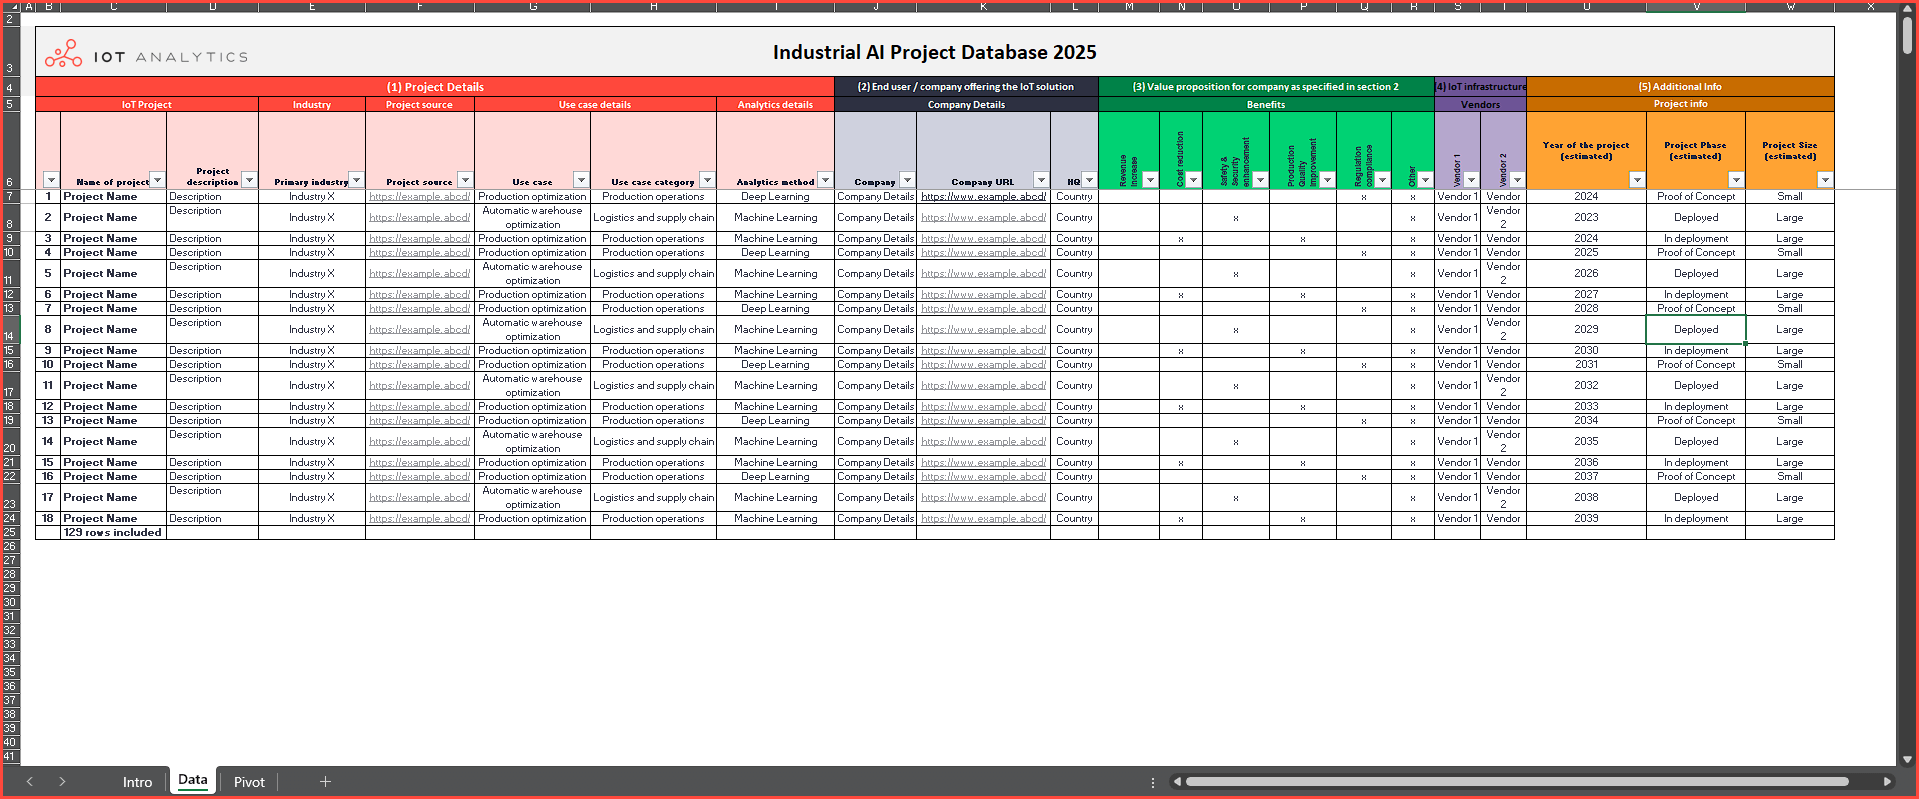Select project 2's 'Automatic warehouse optimization' cell

(x=532, y=218)
